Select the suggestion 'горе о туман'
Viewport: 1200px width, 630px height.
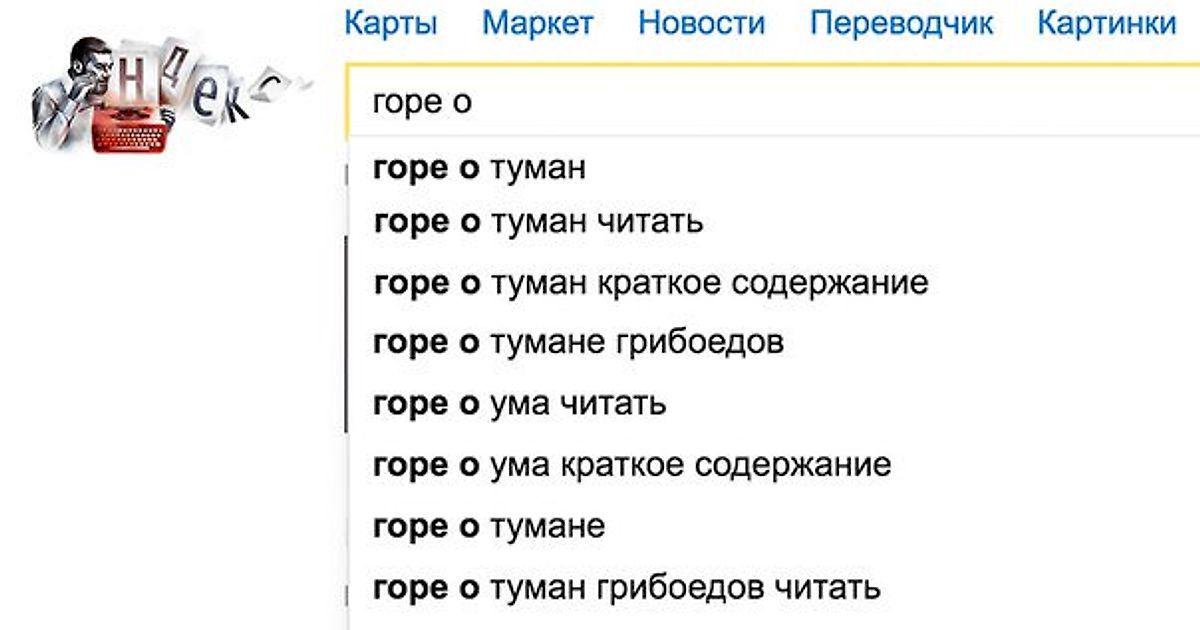pos(479,168)
